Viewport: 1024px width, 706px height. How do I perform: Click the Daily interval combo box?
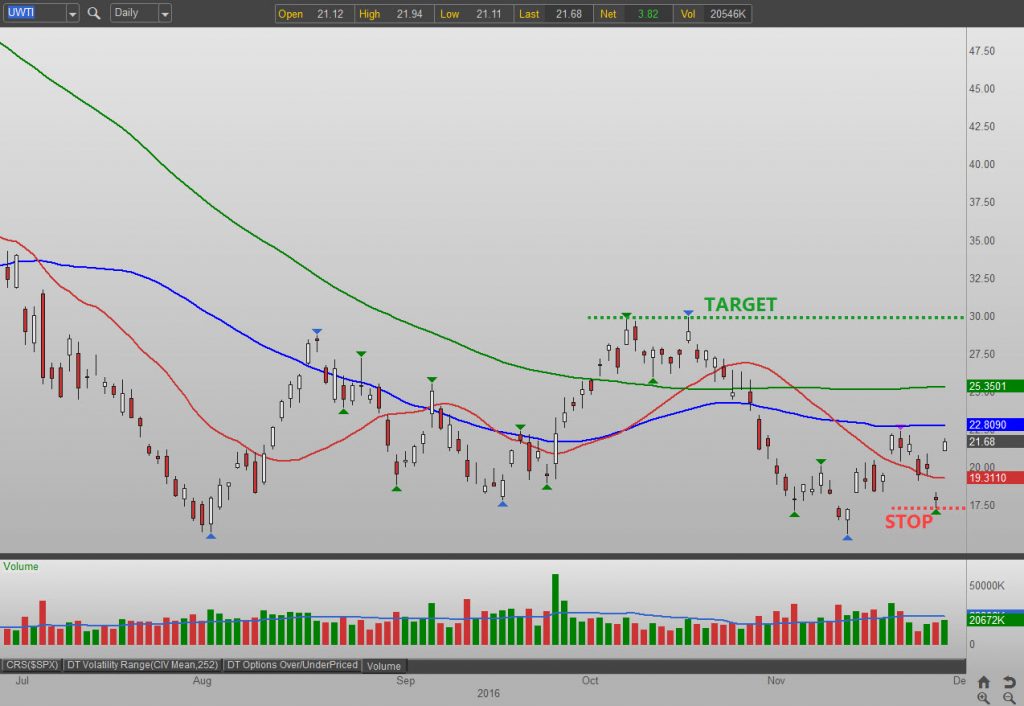pos(132,14)
